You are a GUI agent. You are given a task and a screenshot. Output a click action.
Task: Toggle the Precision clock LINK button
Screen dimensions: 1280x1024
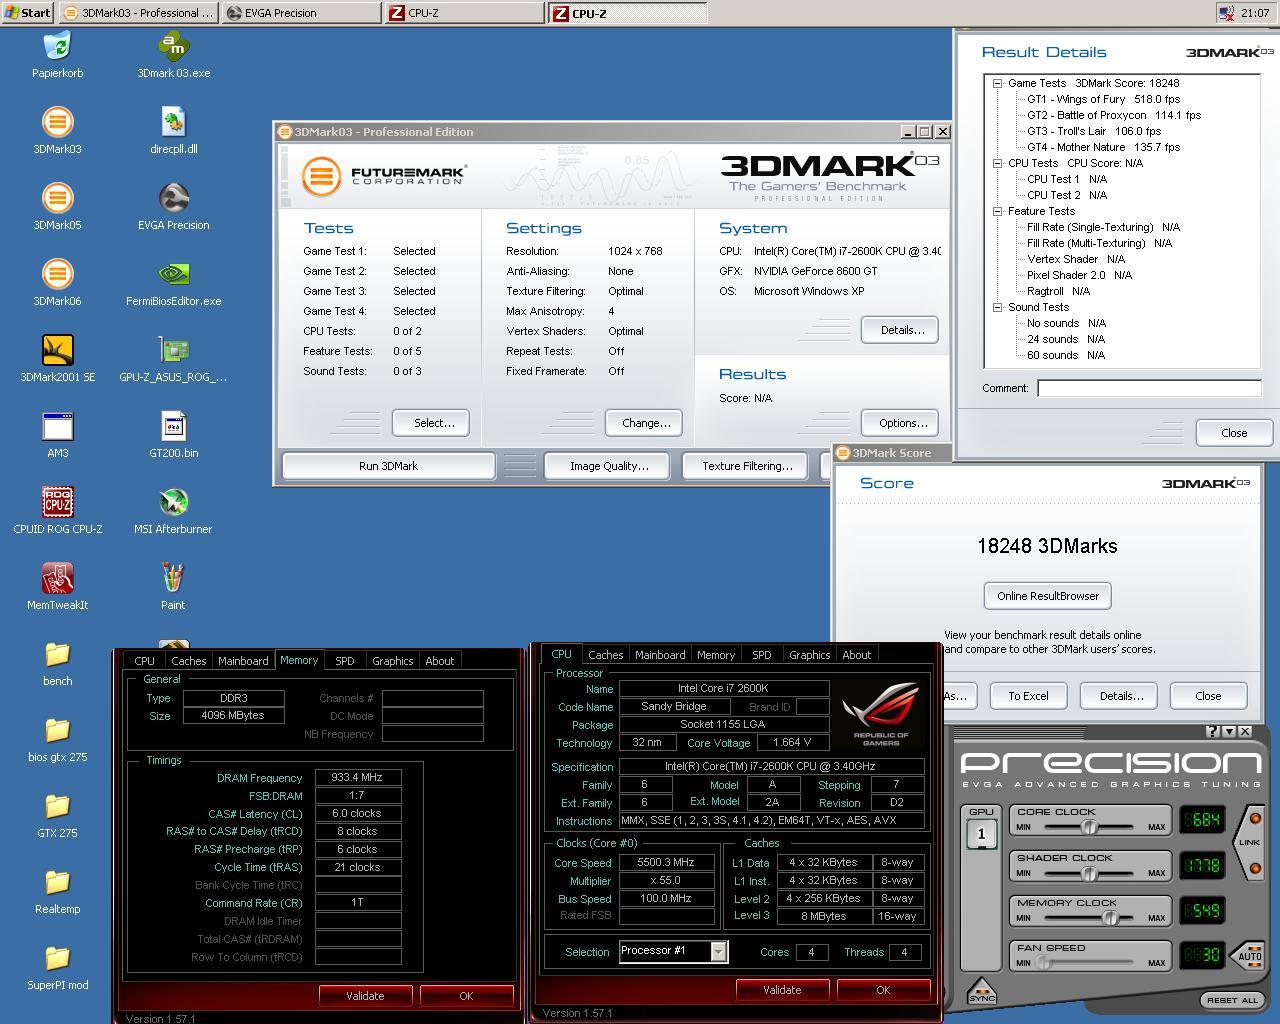coord(1249,842)
